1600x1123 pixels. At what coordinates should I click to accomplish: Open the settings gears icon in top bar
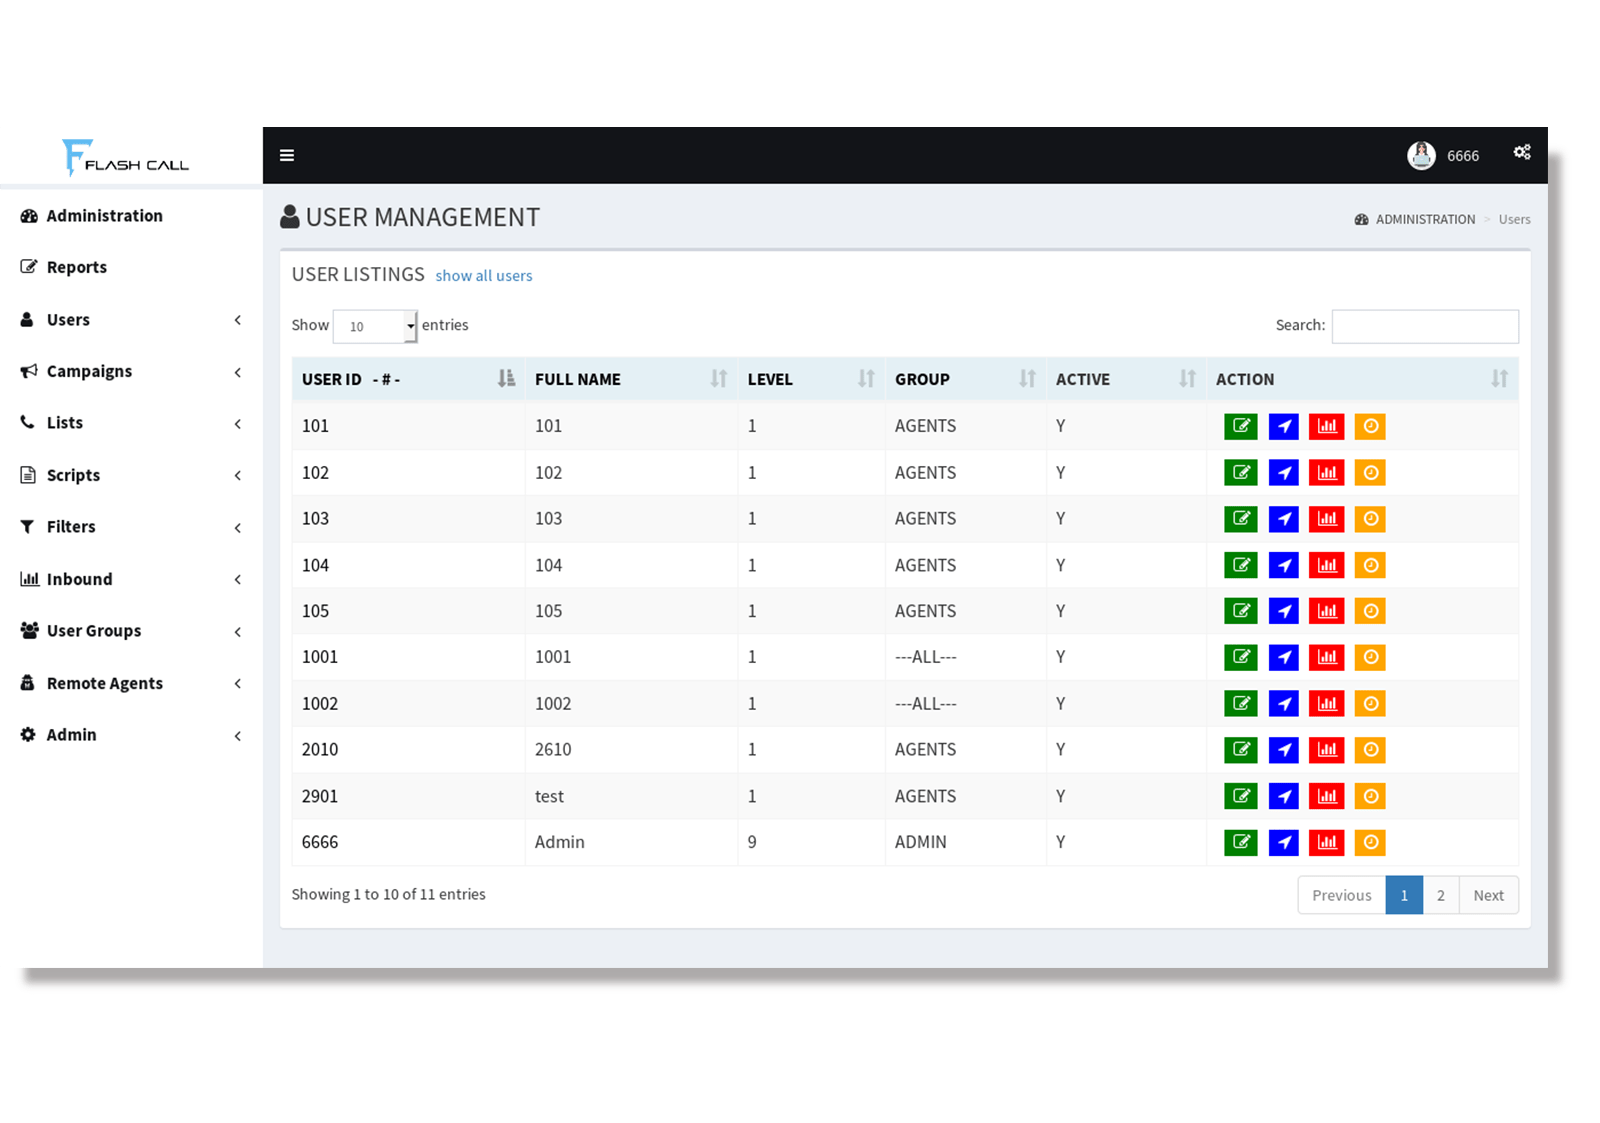click(1522, 152)
